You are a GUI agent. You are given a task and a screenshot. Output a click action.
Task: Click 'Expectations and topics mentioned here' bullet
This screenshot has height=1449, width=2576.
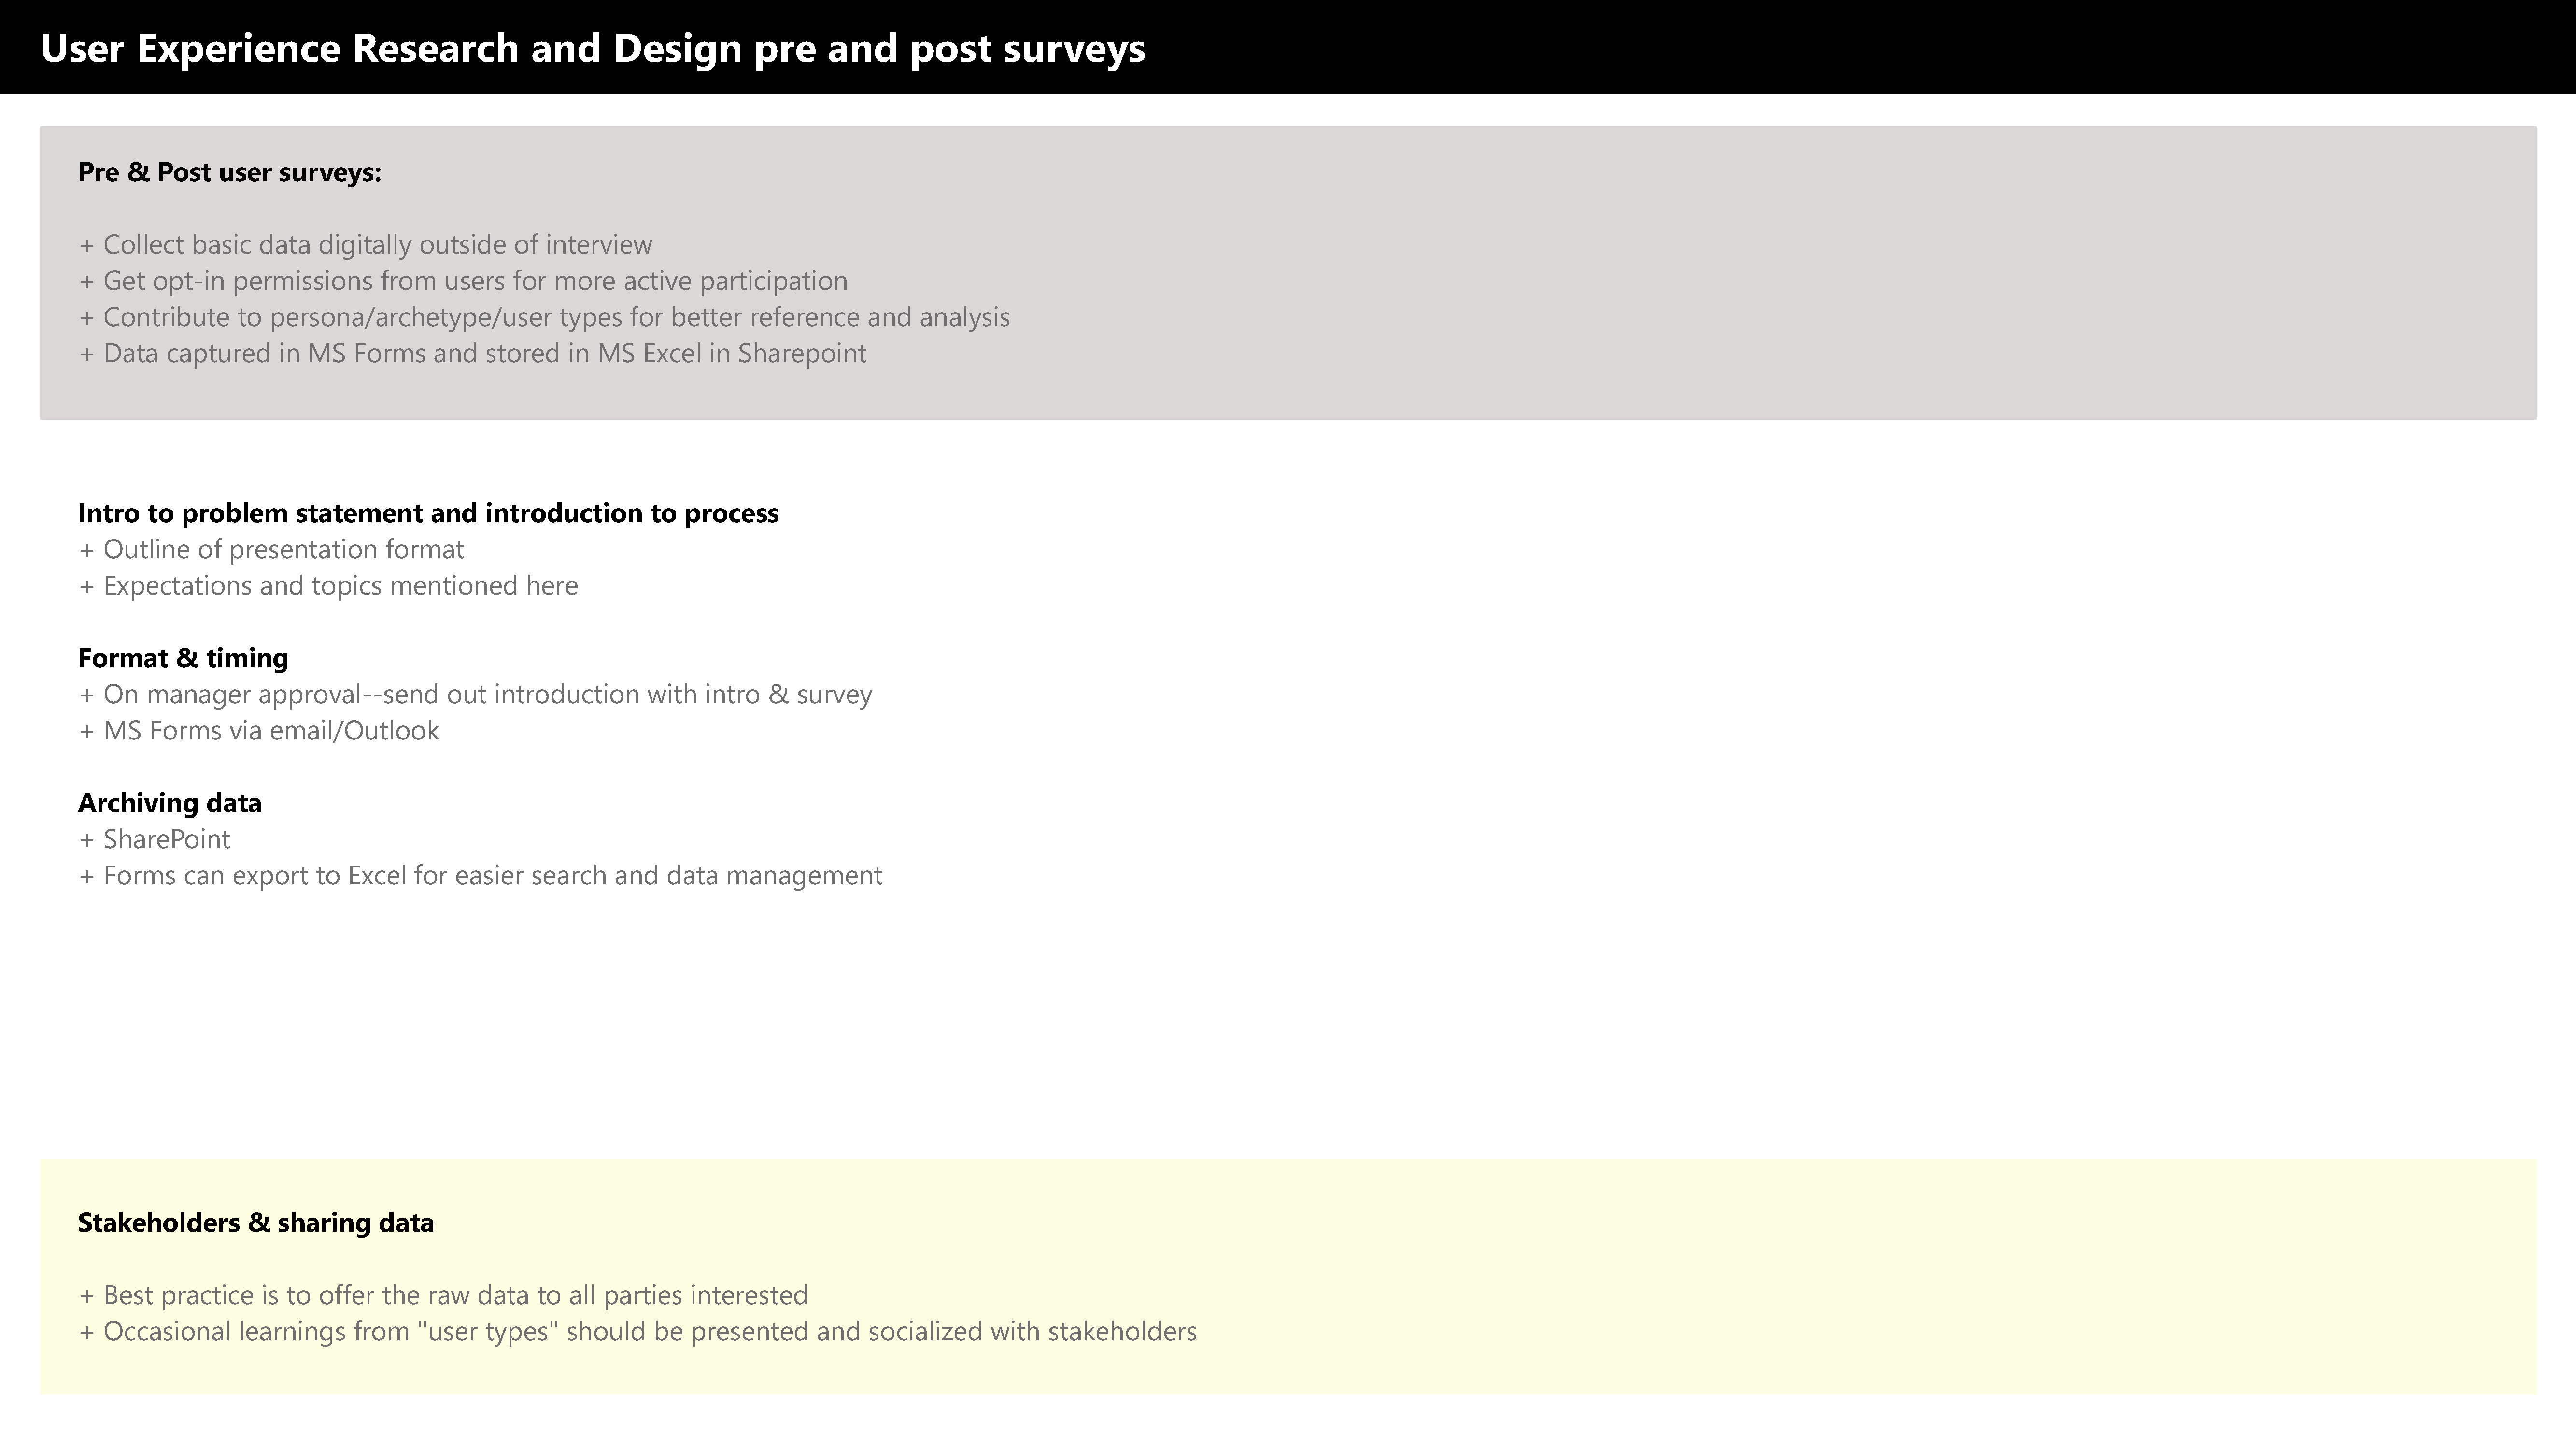click(x=328, y=585)
